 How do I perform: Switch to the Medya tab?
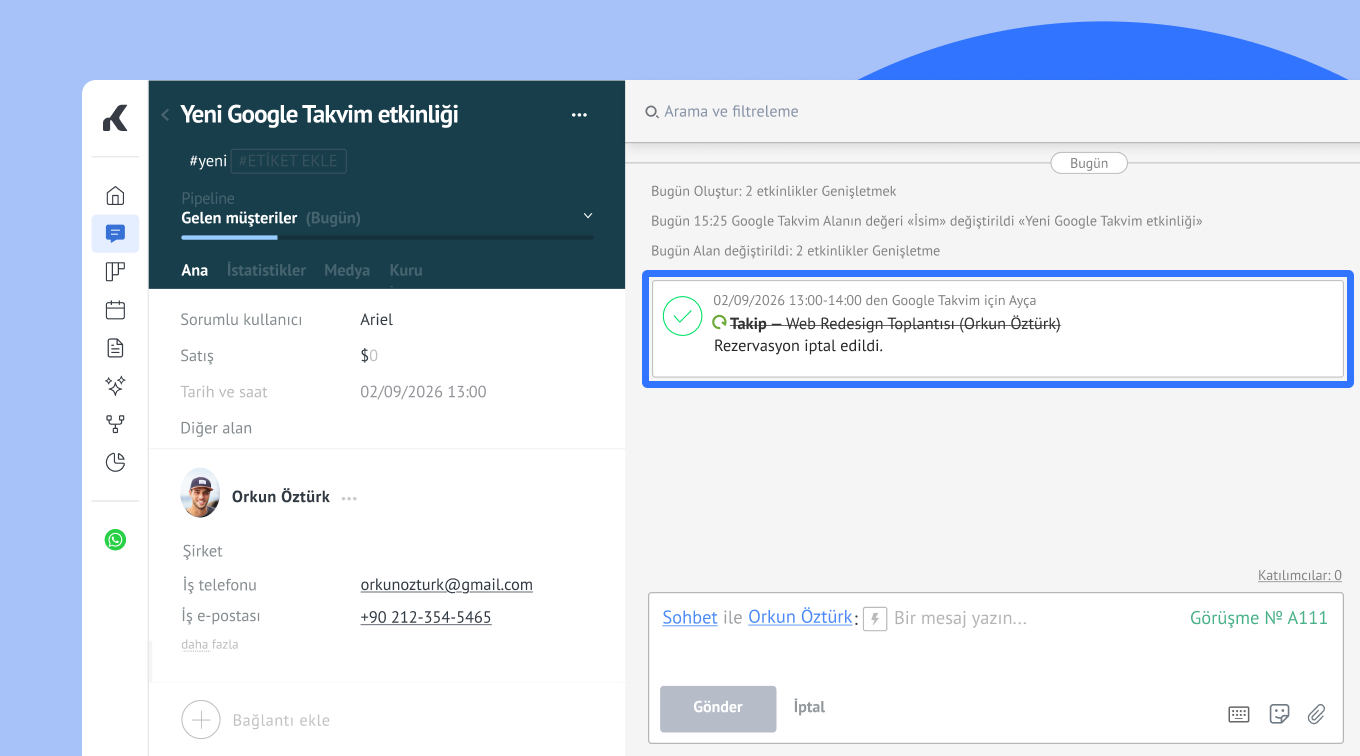pyautogui.click(x=346, y=270)
